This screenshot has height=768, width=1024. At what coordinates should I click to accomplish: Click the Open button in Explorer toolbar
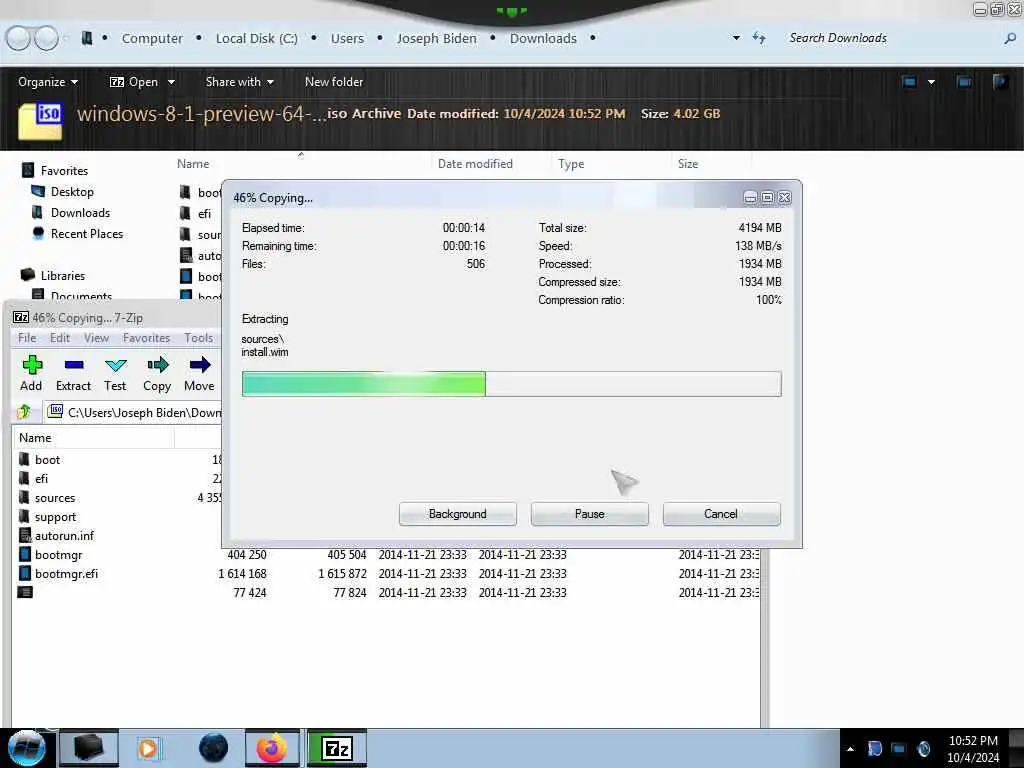pos(134,82)
